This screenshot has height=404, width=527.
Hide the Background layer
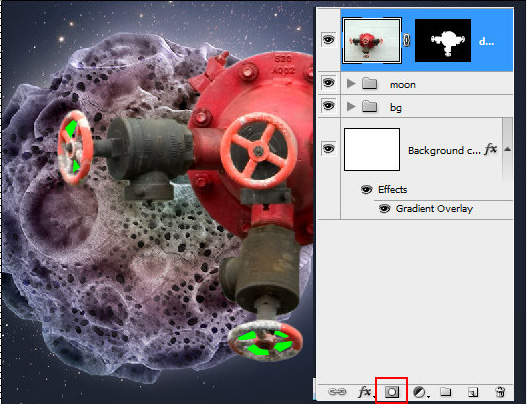pyautogui.click(x=329, y=148)
